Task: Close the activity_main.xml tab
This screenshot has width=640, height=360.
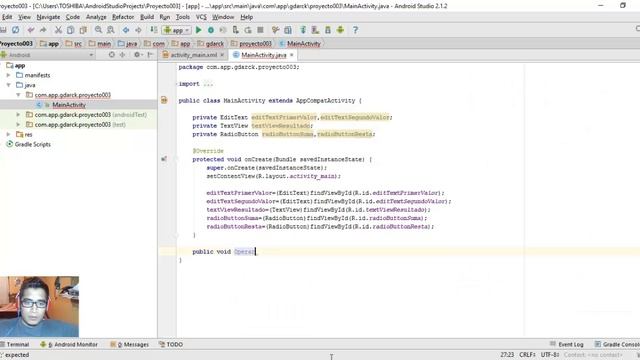Action: click(222, 55)
